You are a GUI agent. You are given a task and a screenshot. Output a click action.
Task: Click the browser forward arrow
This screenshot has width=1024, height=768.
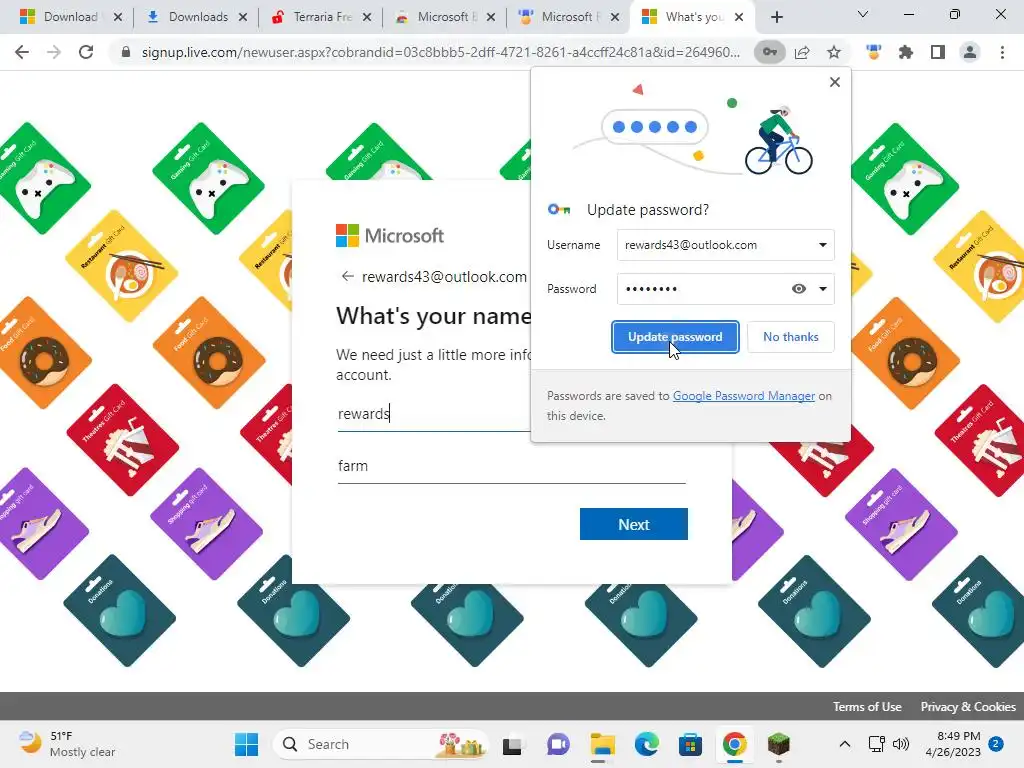coord(54,52)
